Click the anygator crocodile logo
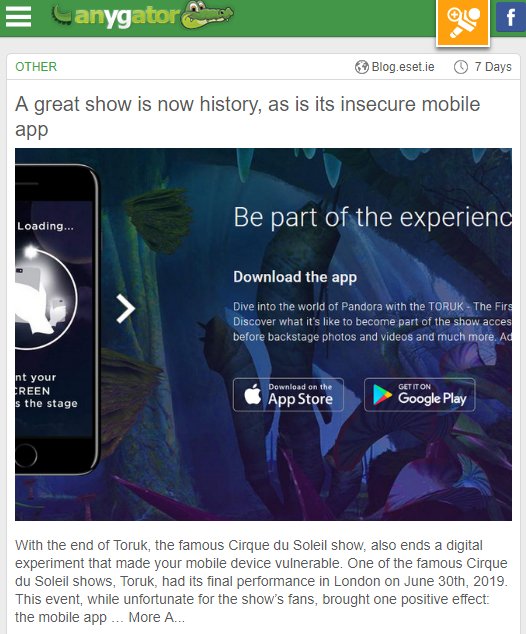Image resolution: width=526 pixels, height=634 pixels. 143,15
